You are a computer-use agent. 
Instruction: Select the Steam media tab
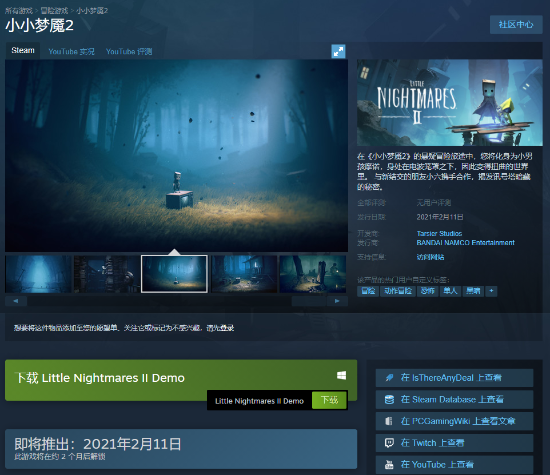[23, 51]
